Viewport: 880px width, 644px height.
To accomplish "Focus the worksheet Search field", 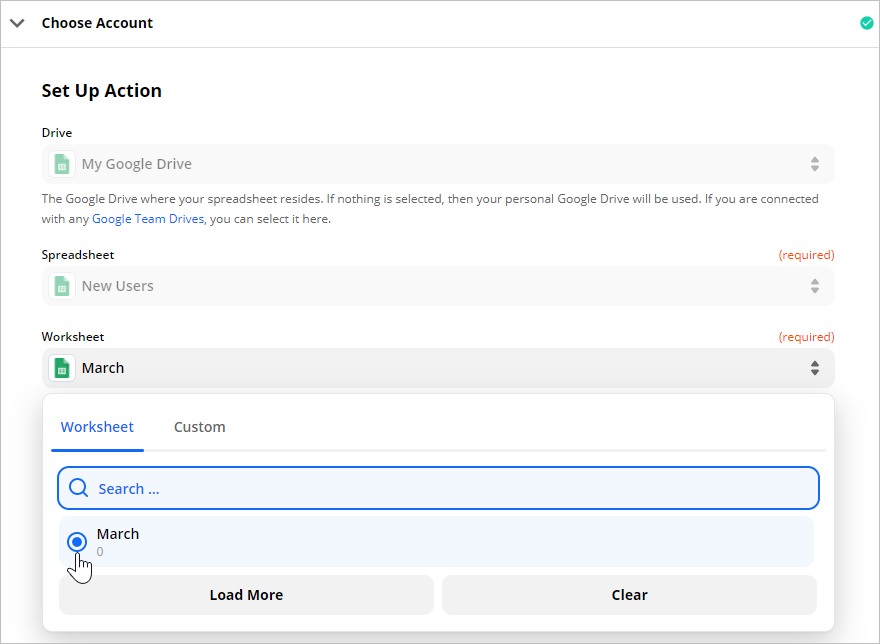I will (438, 488).
